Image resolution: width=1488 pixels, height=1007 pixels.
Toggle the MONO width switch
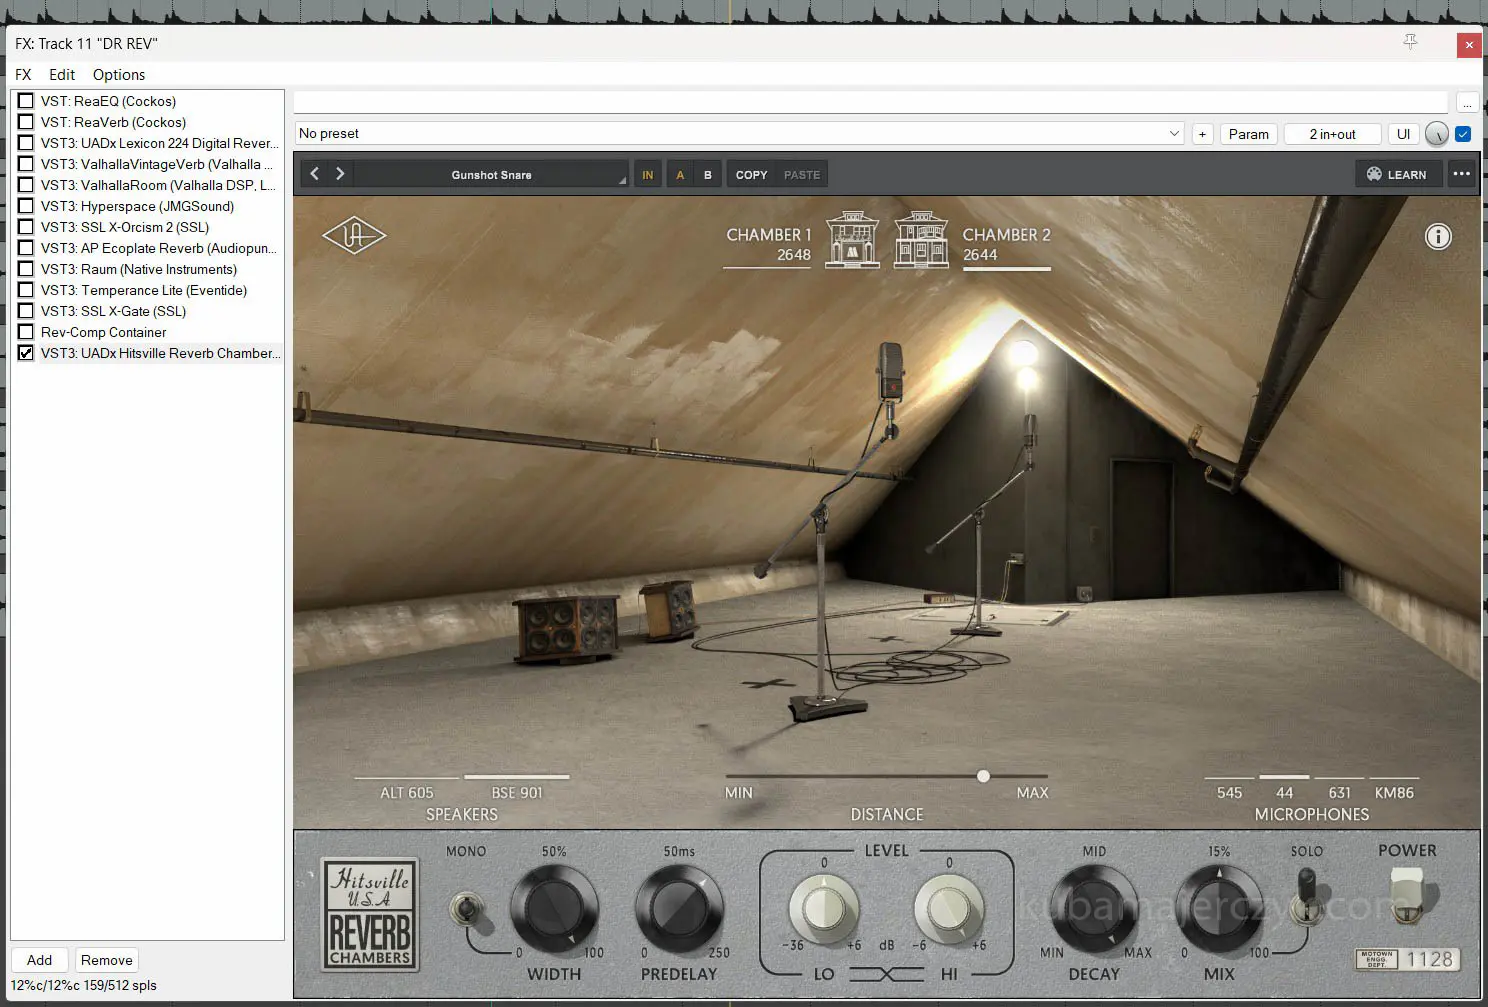465,909
